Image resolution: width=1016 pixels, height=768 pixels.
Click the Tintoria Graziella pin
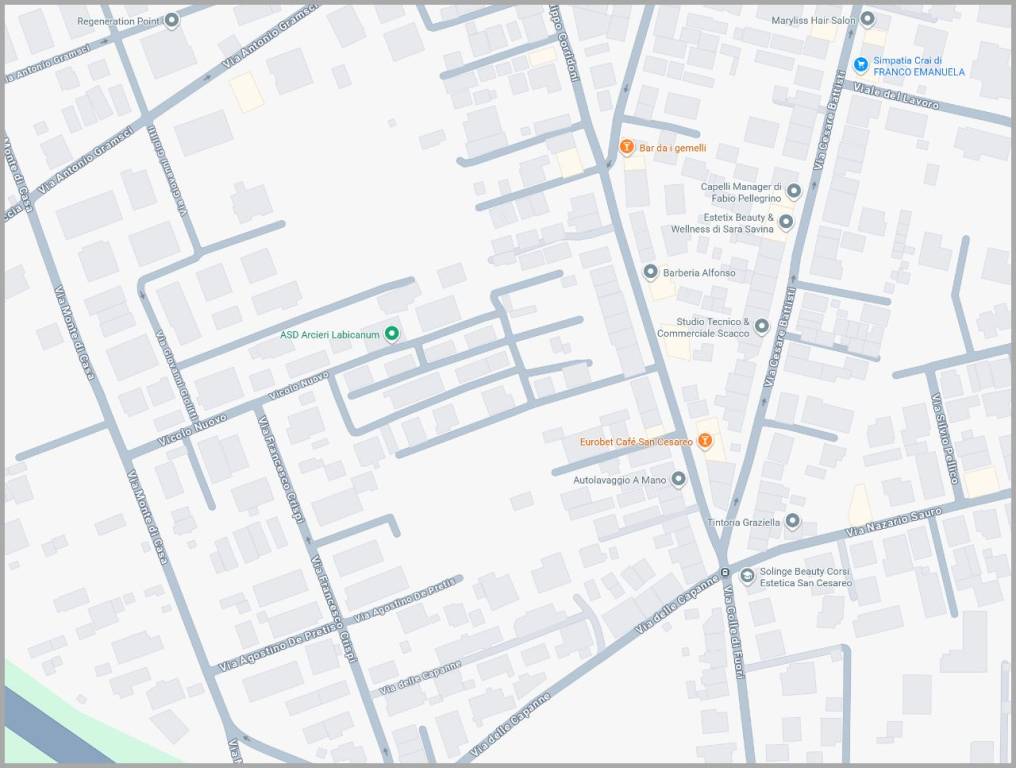tap(792, 521)
